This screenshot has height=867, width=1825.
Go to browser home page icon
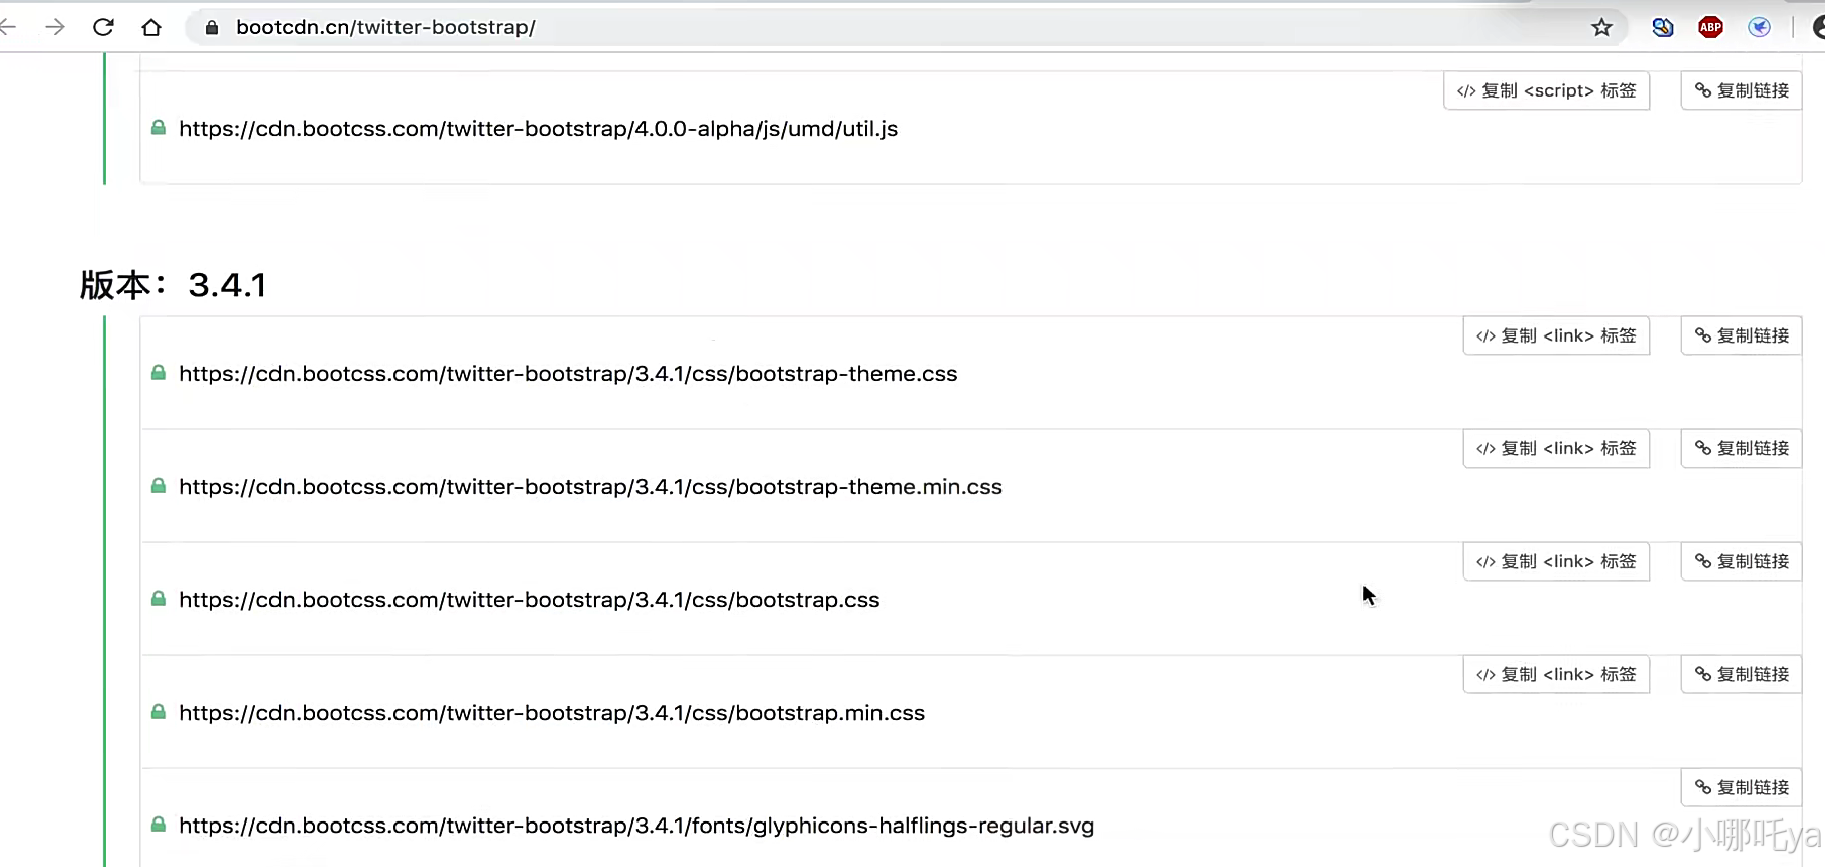click(151, 27)
